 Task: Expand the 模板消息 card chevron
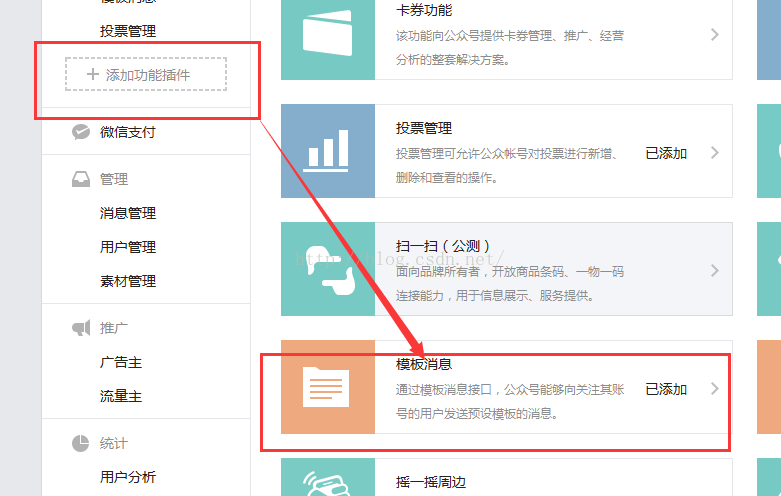click(x=715, y=388)
